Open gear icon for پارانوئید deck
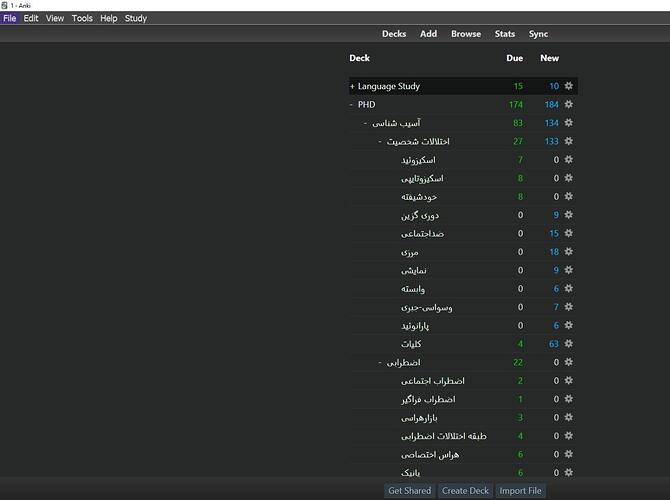 coord(568,325)
